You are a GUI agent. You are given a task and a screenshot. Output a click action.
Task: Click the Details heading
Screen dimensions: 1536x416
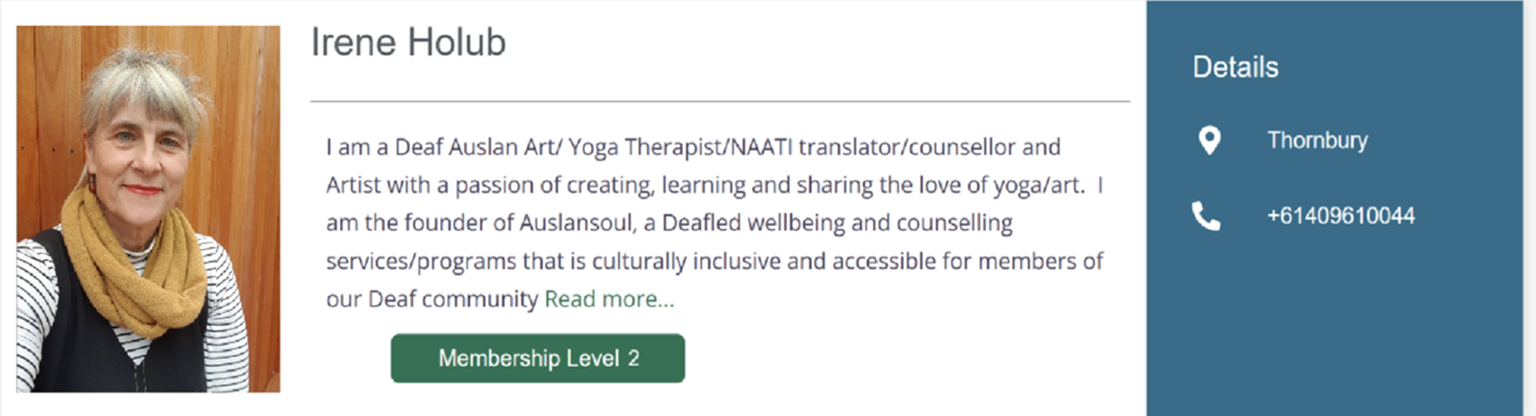coord(1235,67)
